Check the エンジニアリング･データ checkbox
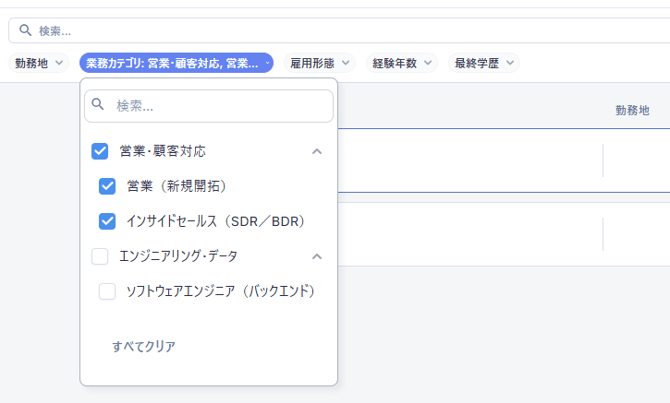 (100, 257)
